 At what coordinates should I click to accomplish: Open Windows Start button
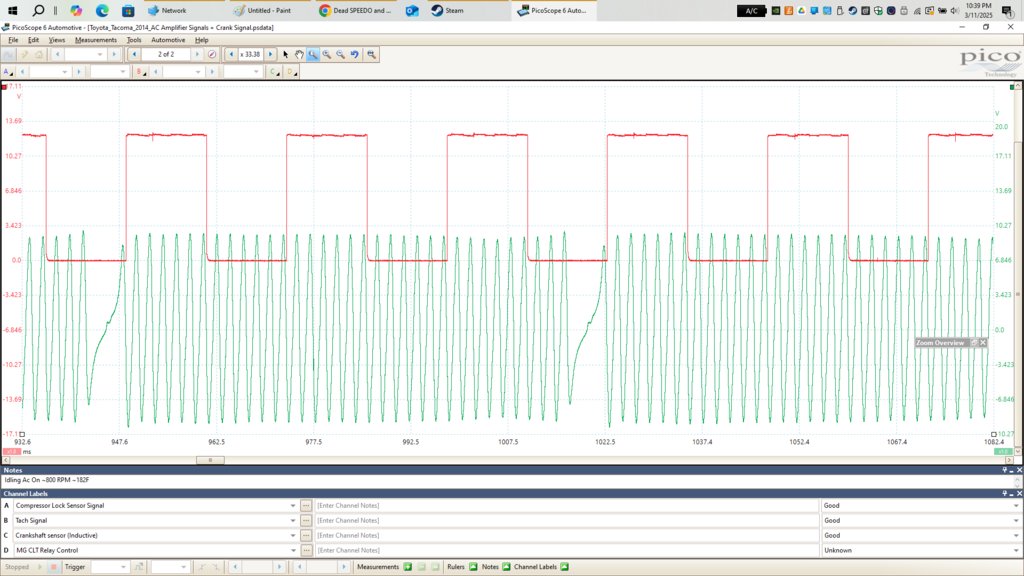pyautogui.click(x=12, y=10)
